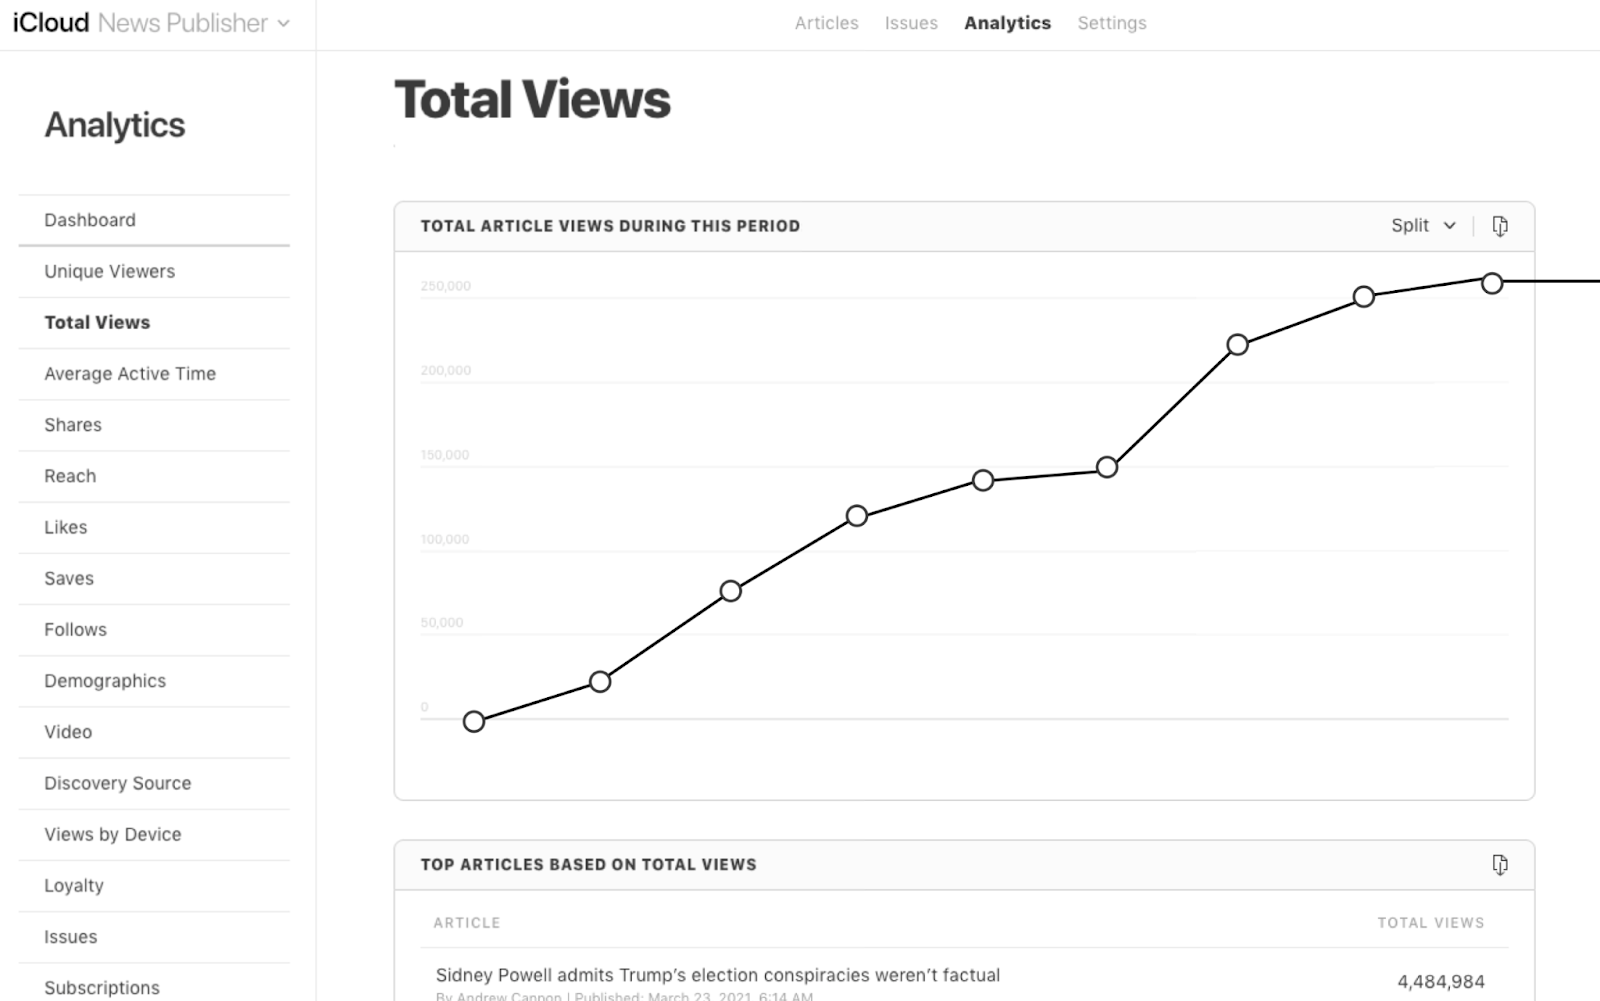Screen dimensions: 1600x1001
Task: Expand the News Publisher app switcher
Action: point(283,23)
